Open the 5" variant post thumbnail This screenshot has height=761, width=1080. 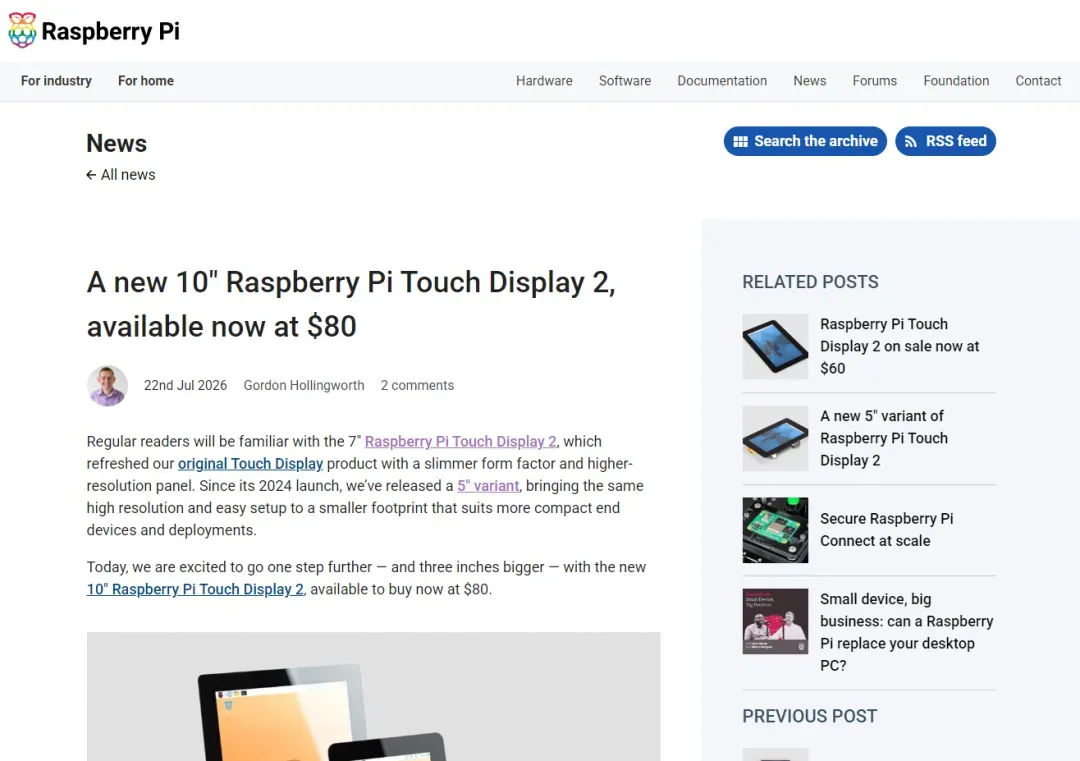775,439
